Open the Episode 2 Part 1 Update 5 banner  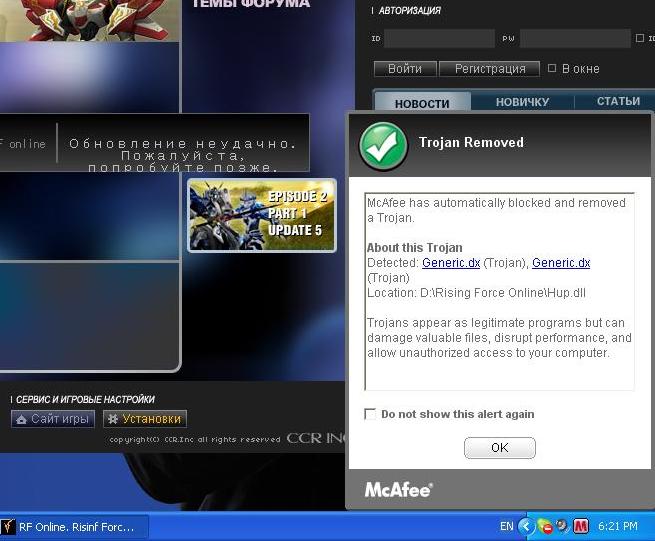pos(262,216)
